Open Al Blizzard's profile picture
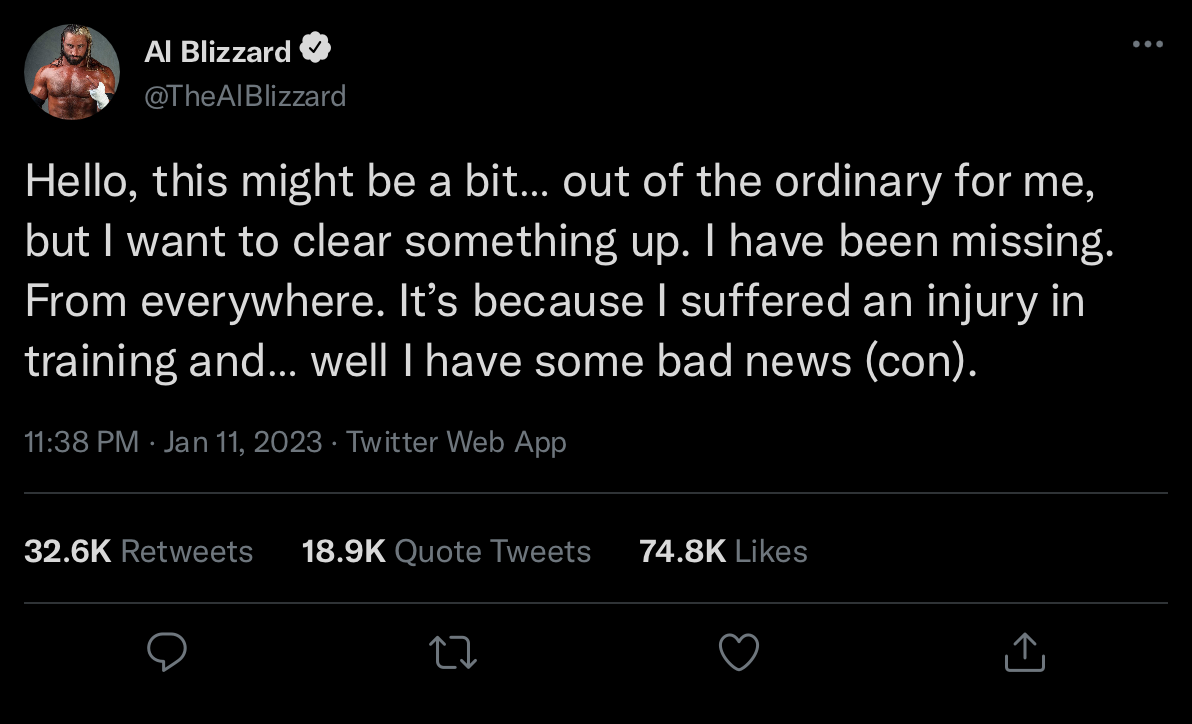Image resolution: width=1192 pixels, height=724 pixels. pyautogui.click(x=72, y=72)
